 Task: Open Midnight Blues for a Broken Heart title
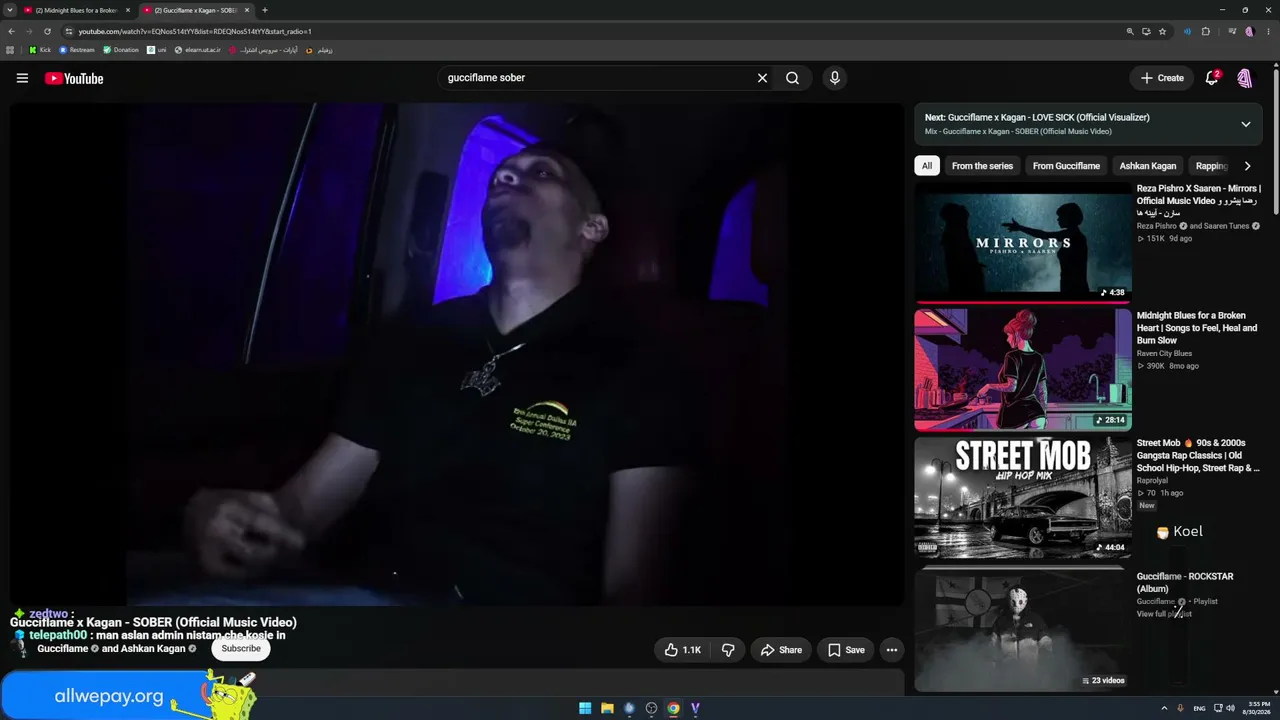[x=1197, y=328]
